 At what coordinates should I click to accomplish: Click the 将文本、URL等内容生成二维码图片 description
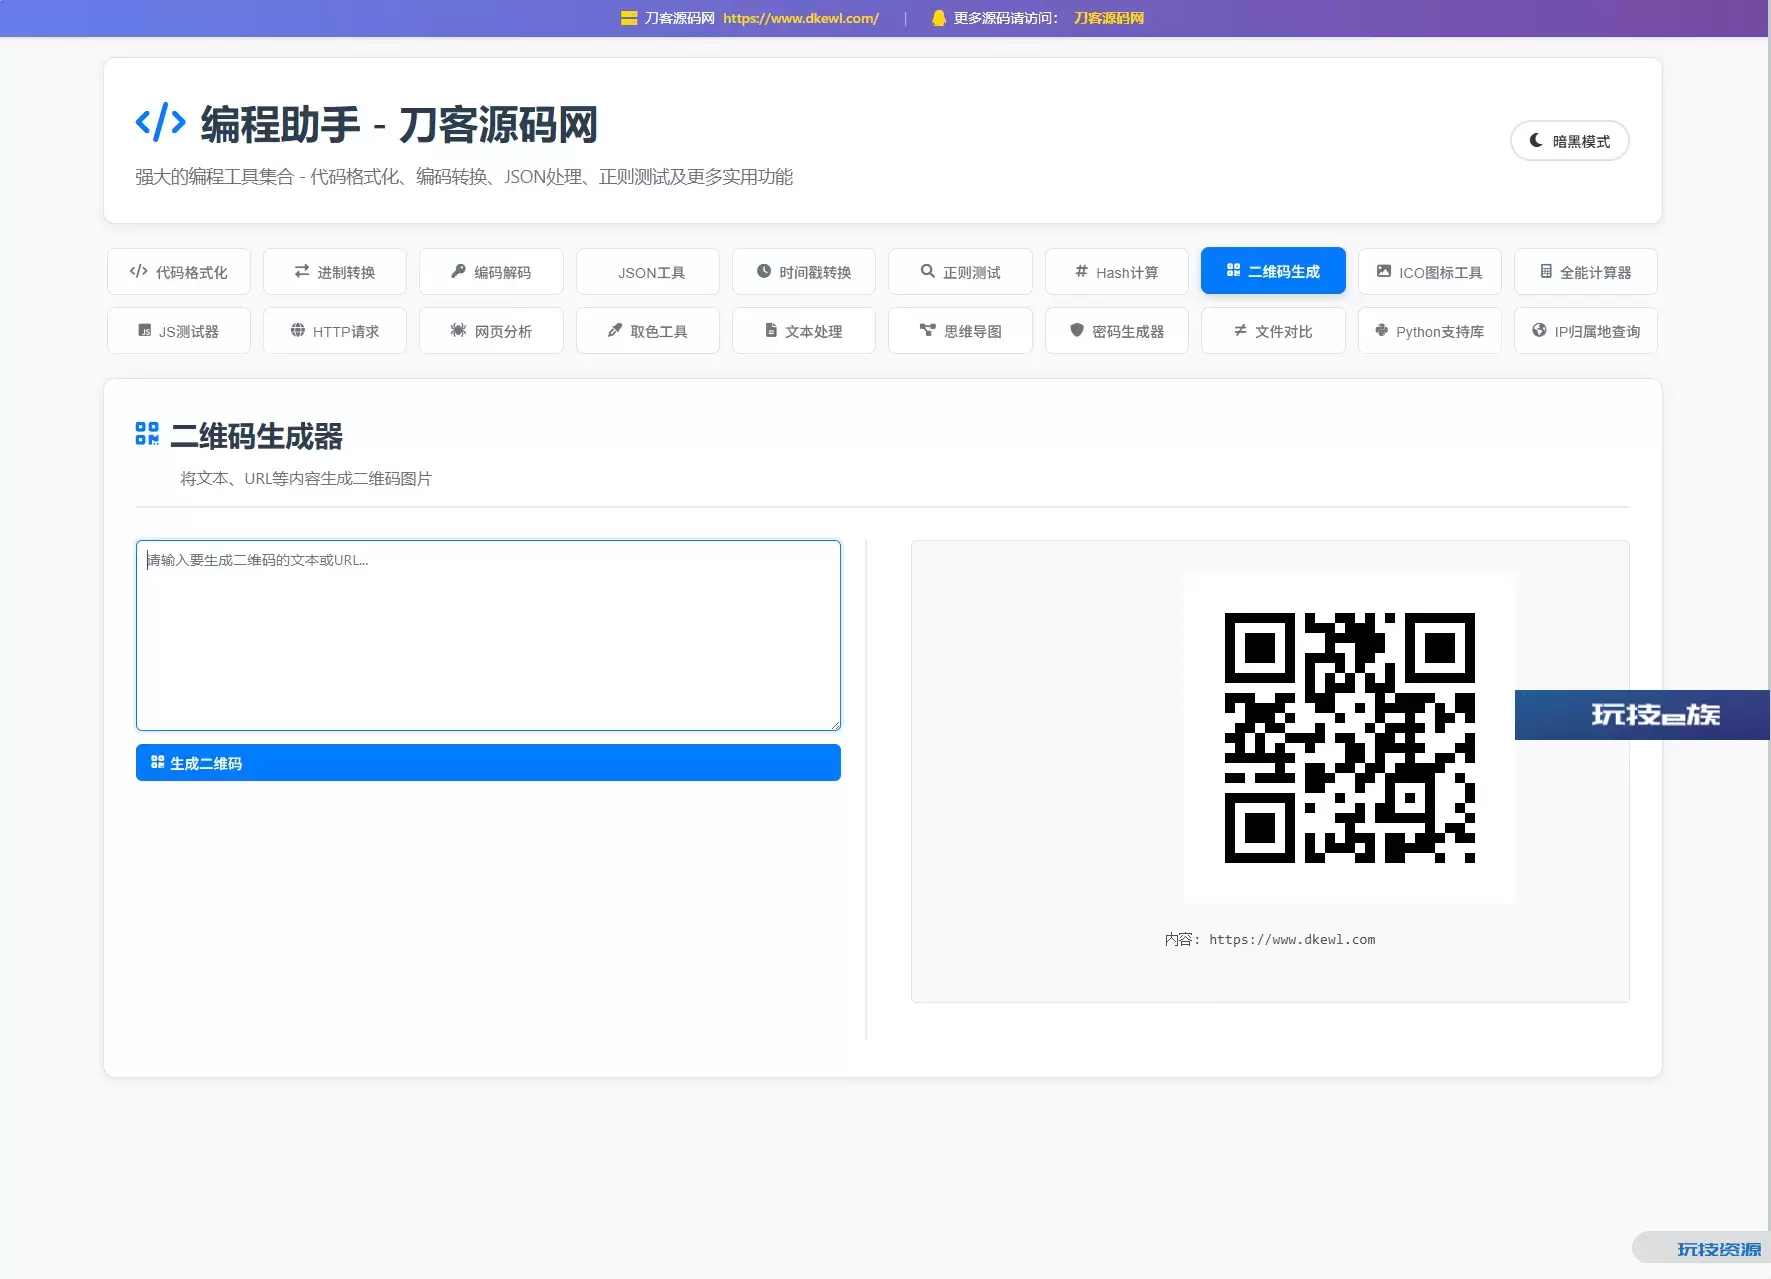(306, 478)
